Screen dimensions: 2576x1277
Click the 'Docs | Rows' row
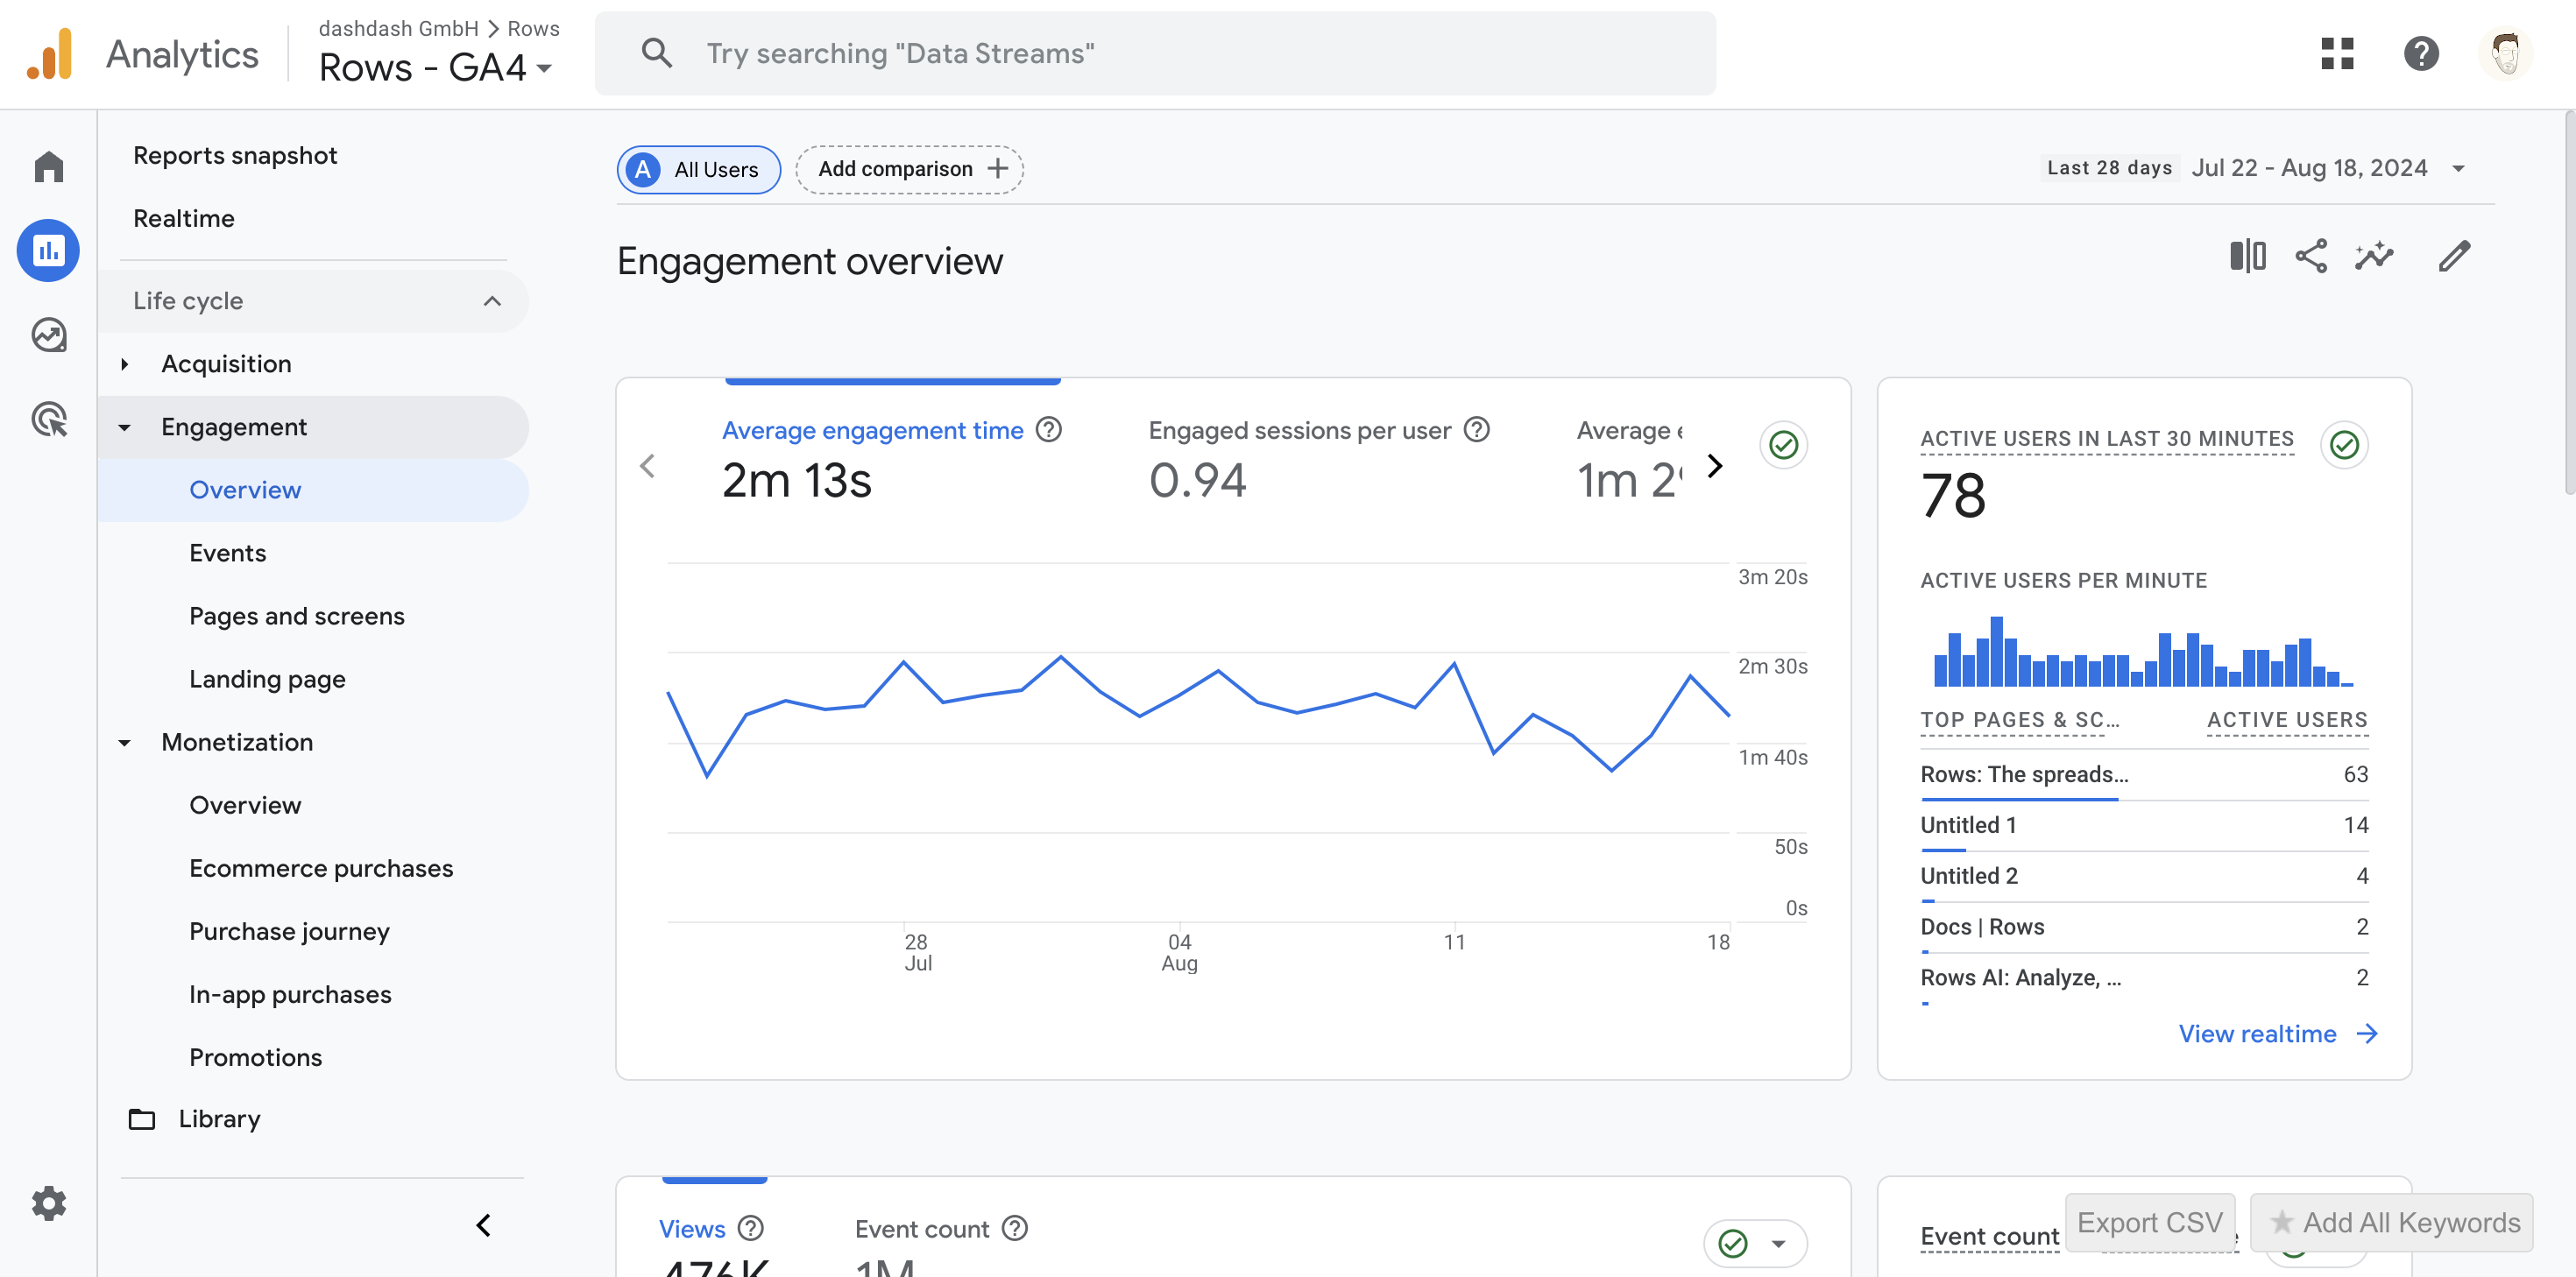point(2144,927)
